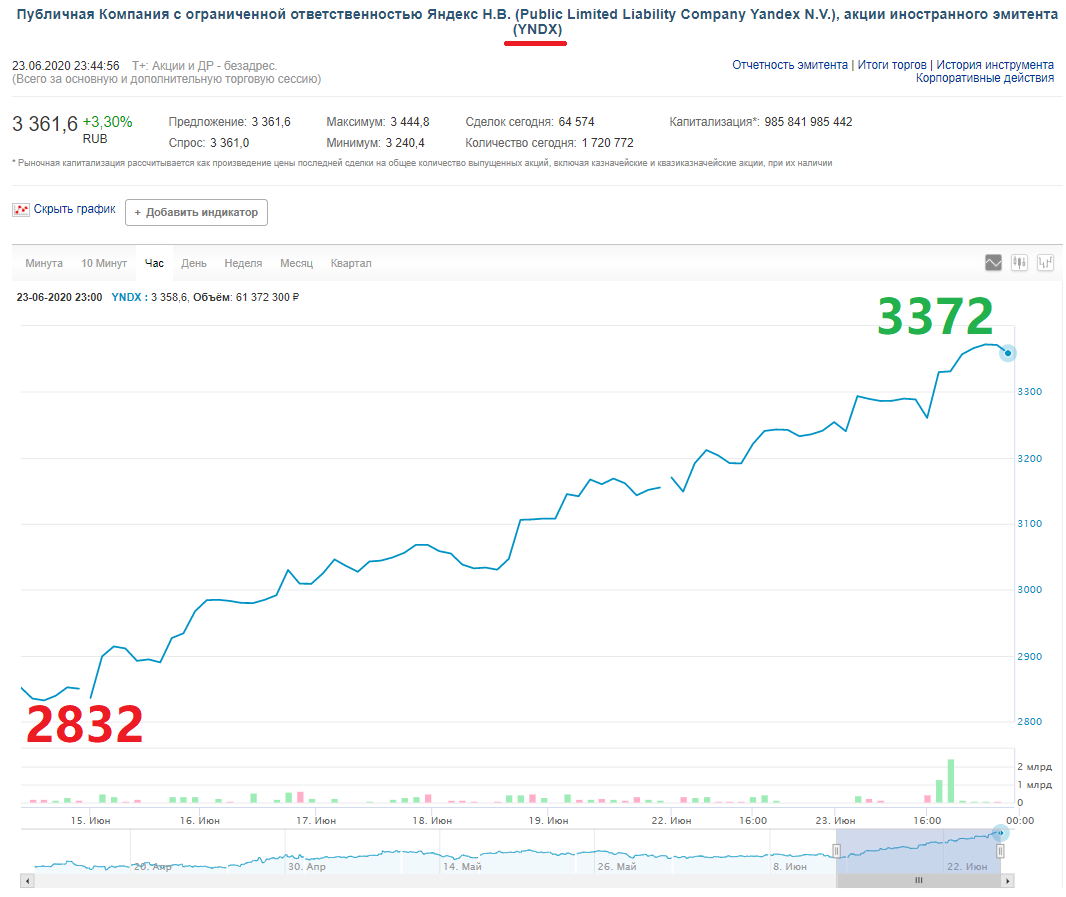
Task: Select the Неделя interval tab
Action: 243,263
